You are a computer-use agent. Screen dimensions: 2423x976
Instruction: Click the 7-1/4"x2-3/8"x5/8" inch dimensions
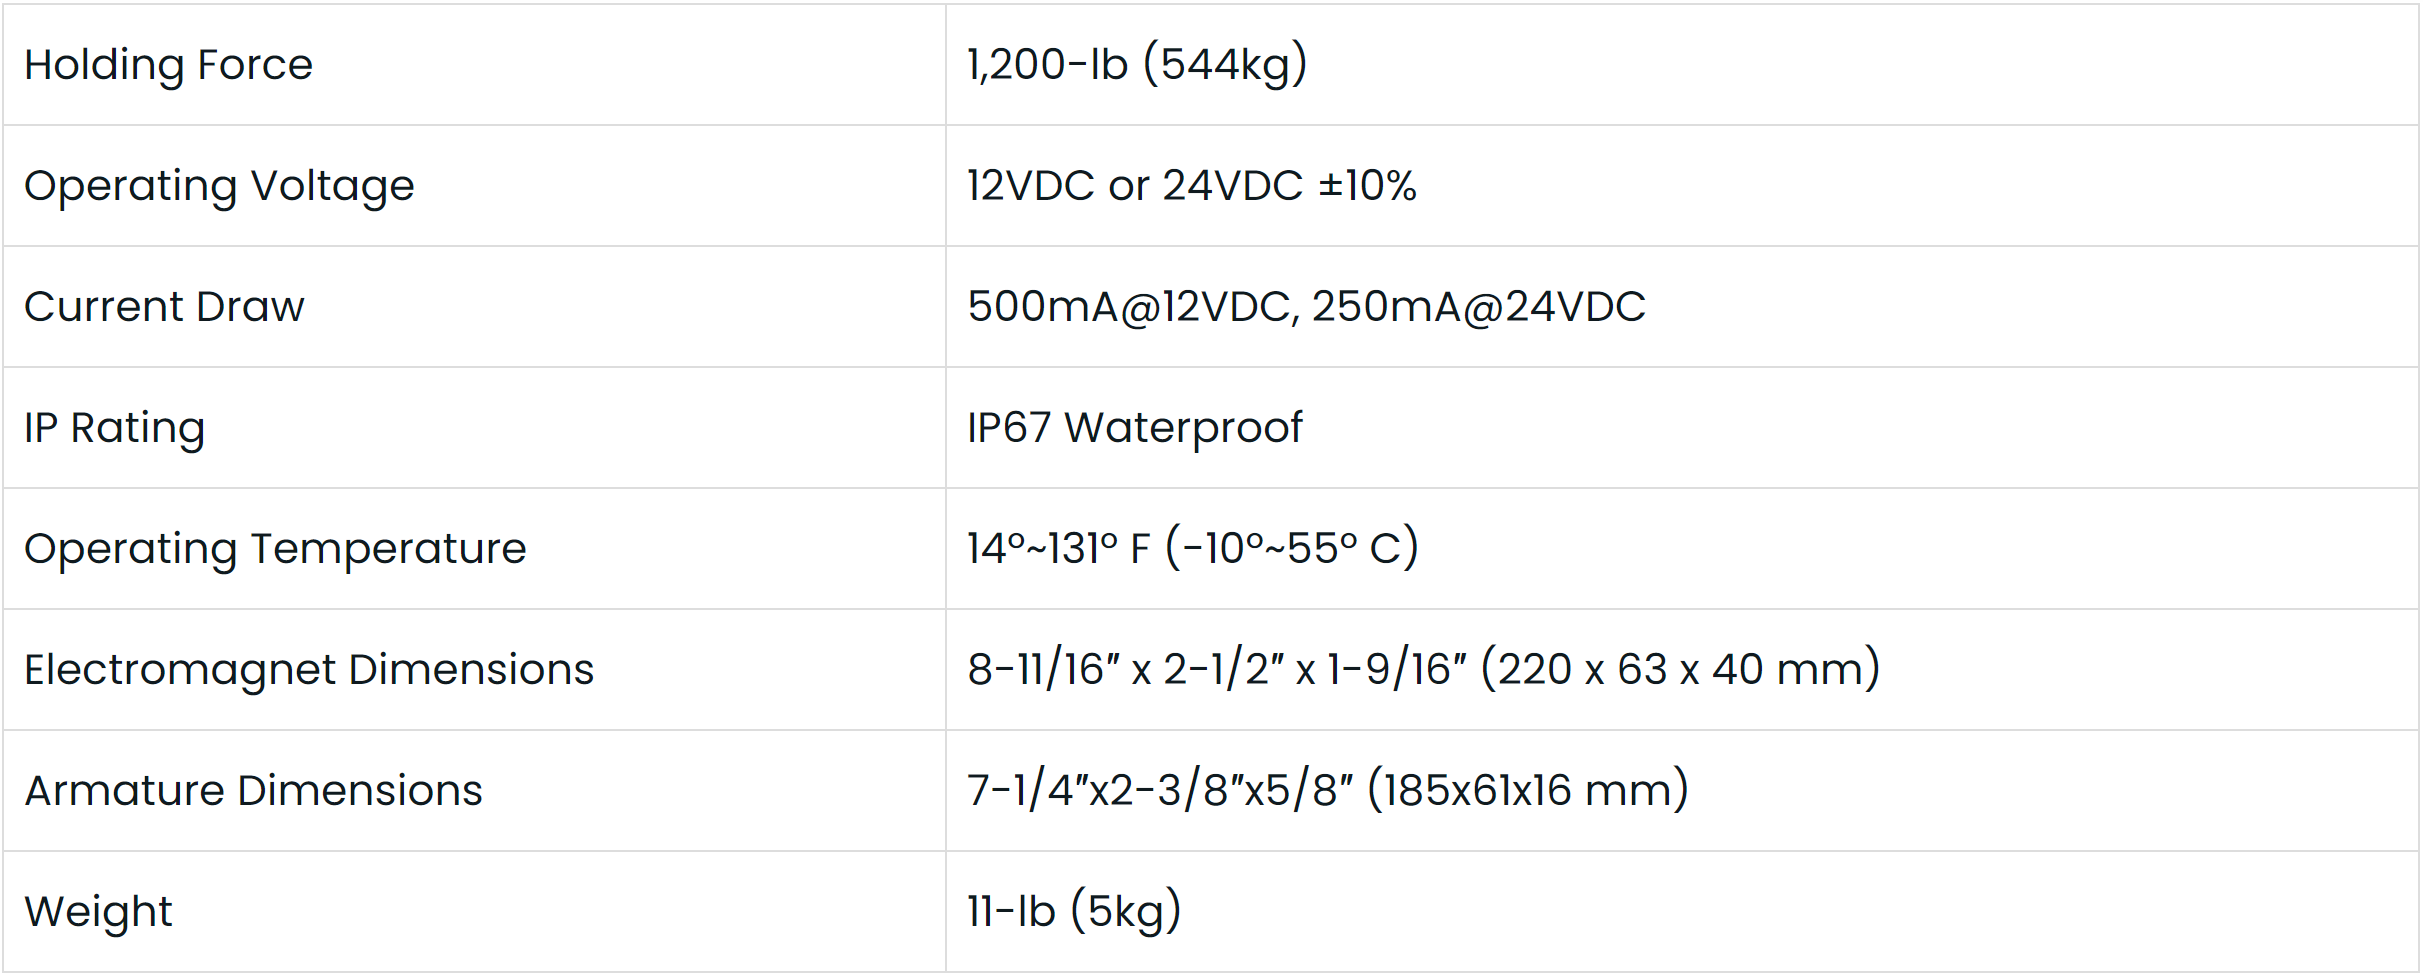coord(1159,791)
